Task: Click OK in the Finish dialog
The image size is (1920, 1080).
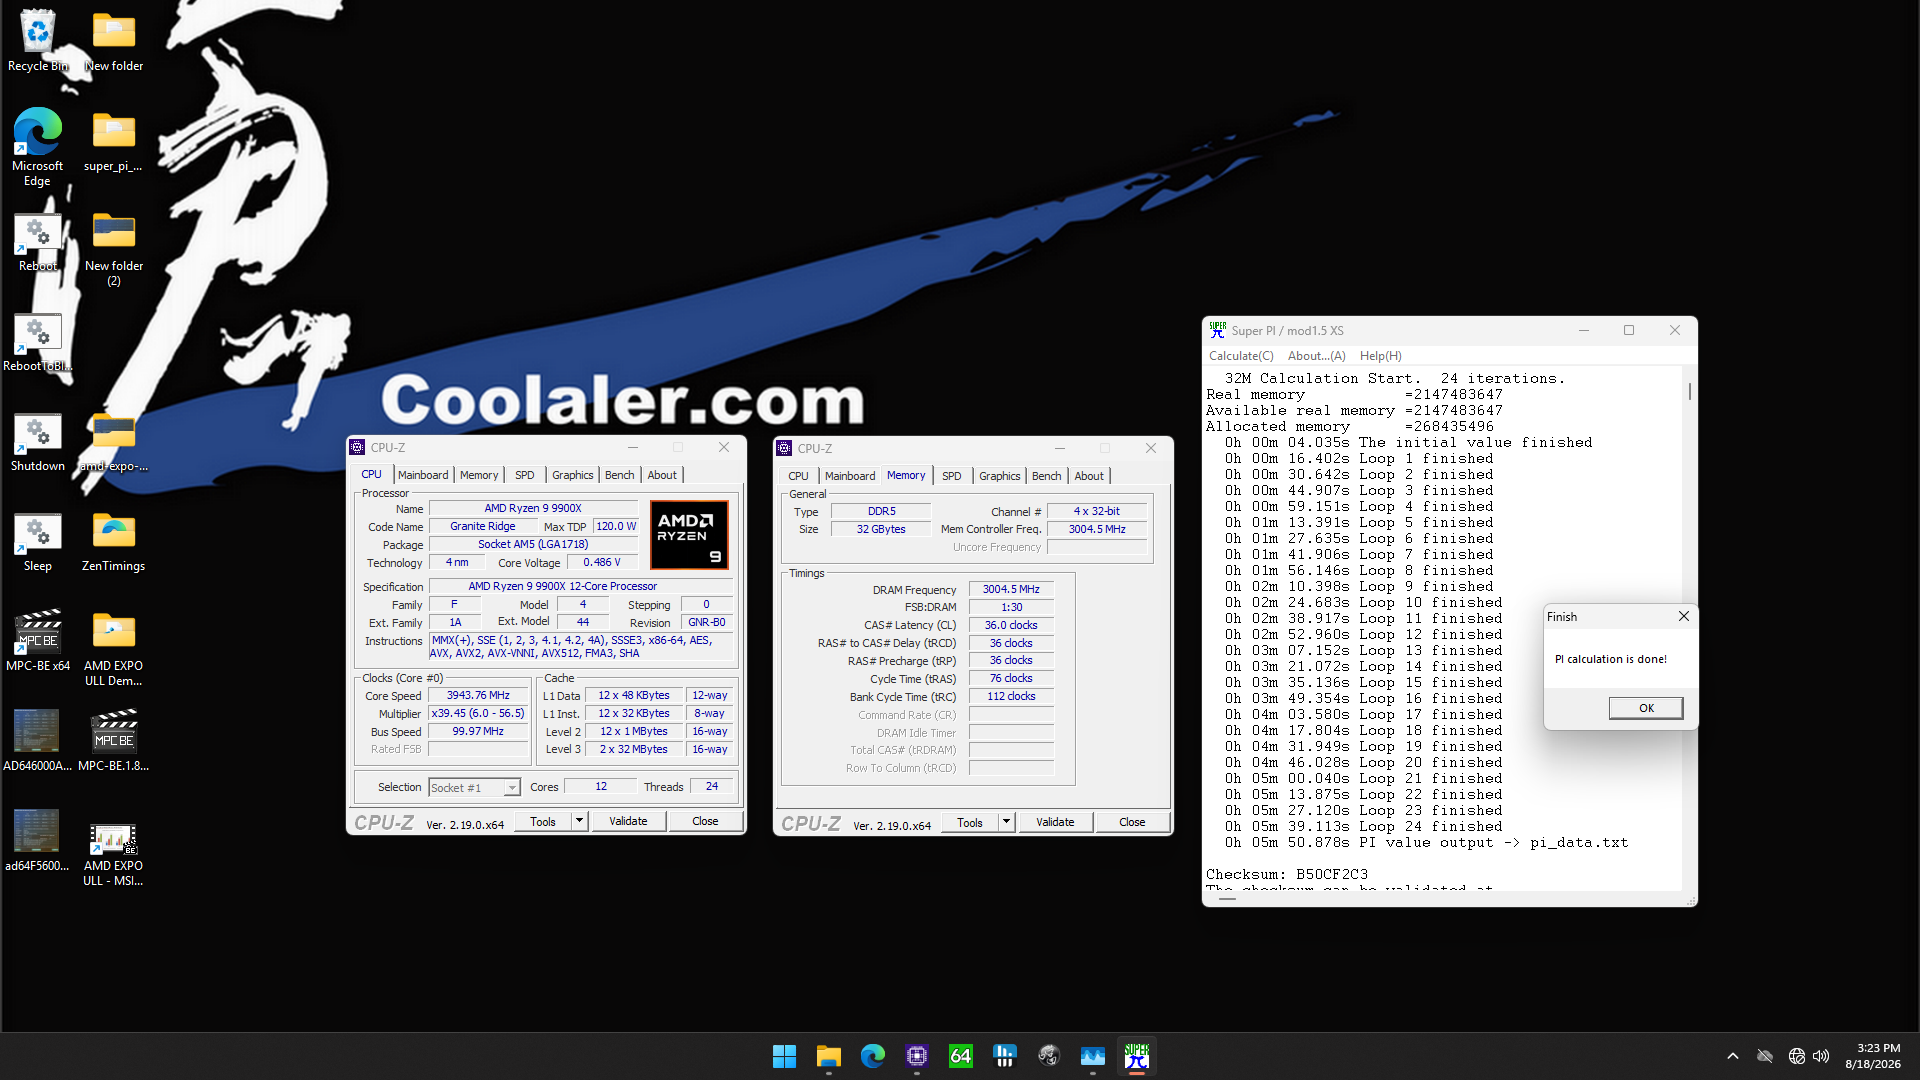Action: (1646, 708)
